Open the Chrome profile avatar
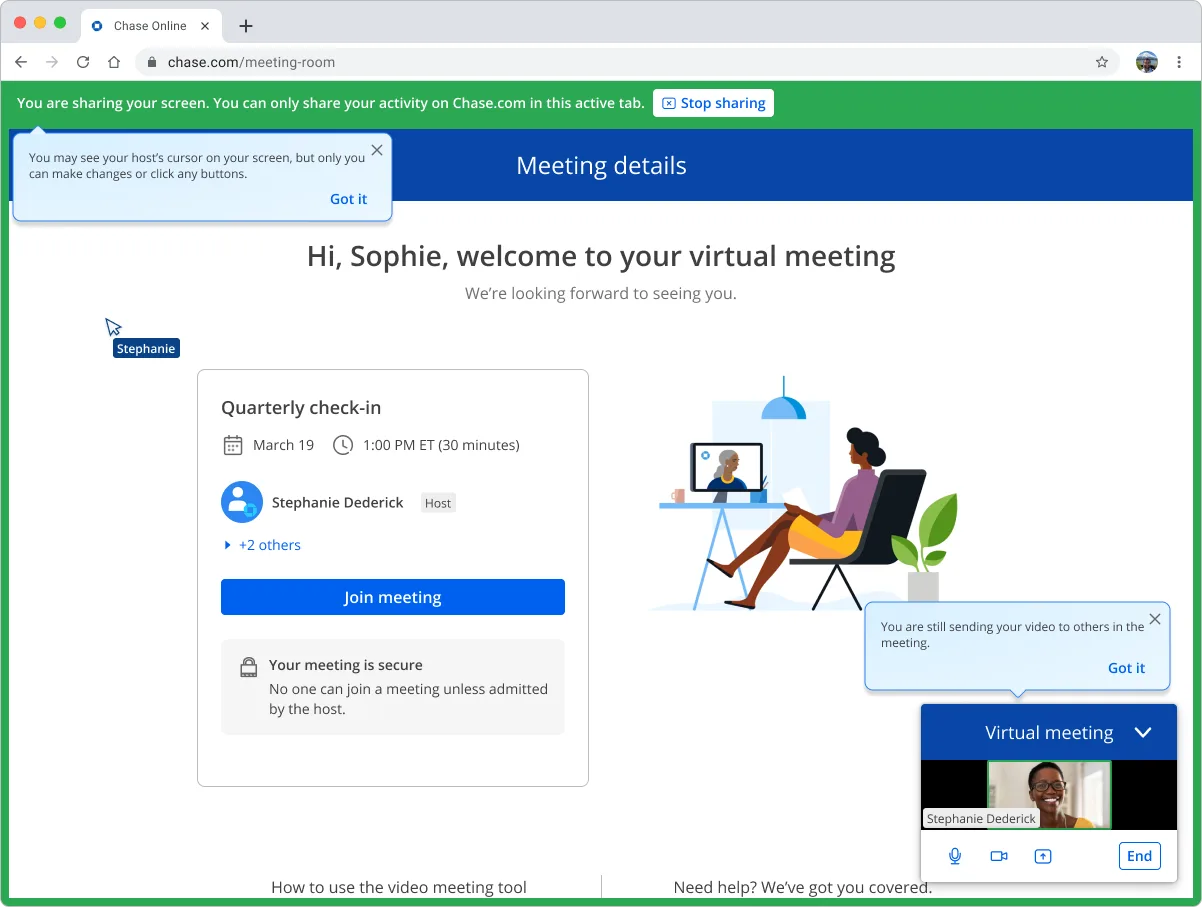This screenshot has width=1202, height=914. (1147, 62)
